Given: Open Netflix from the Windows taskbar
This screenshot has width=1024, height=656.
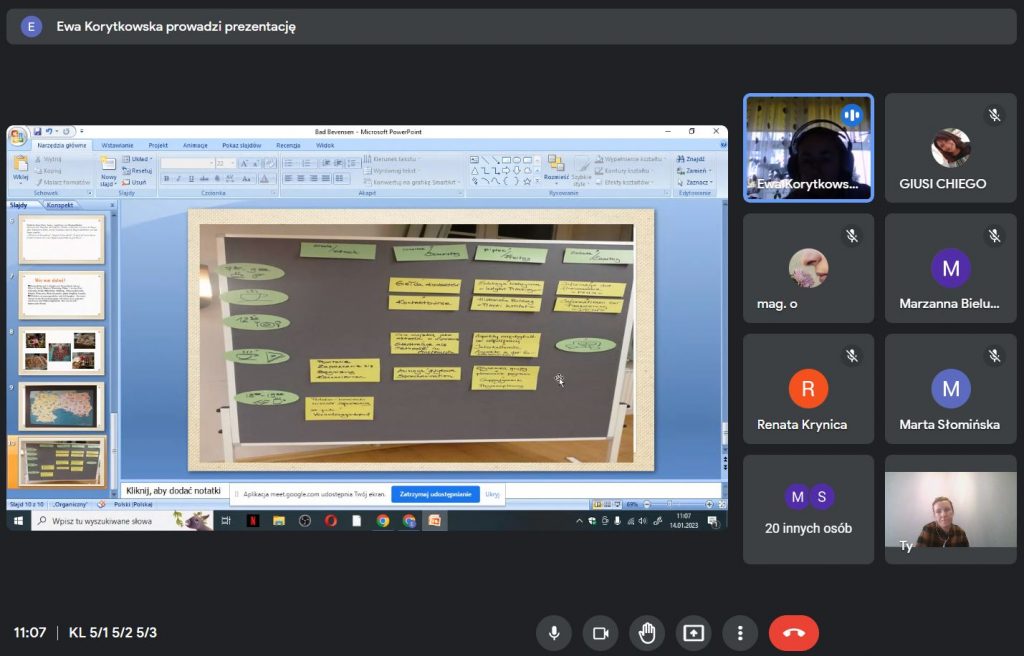Looking at the screenshot, I should click(253, 521).
